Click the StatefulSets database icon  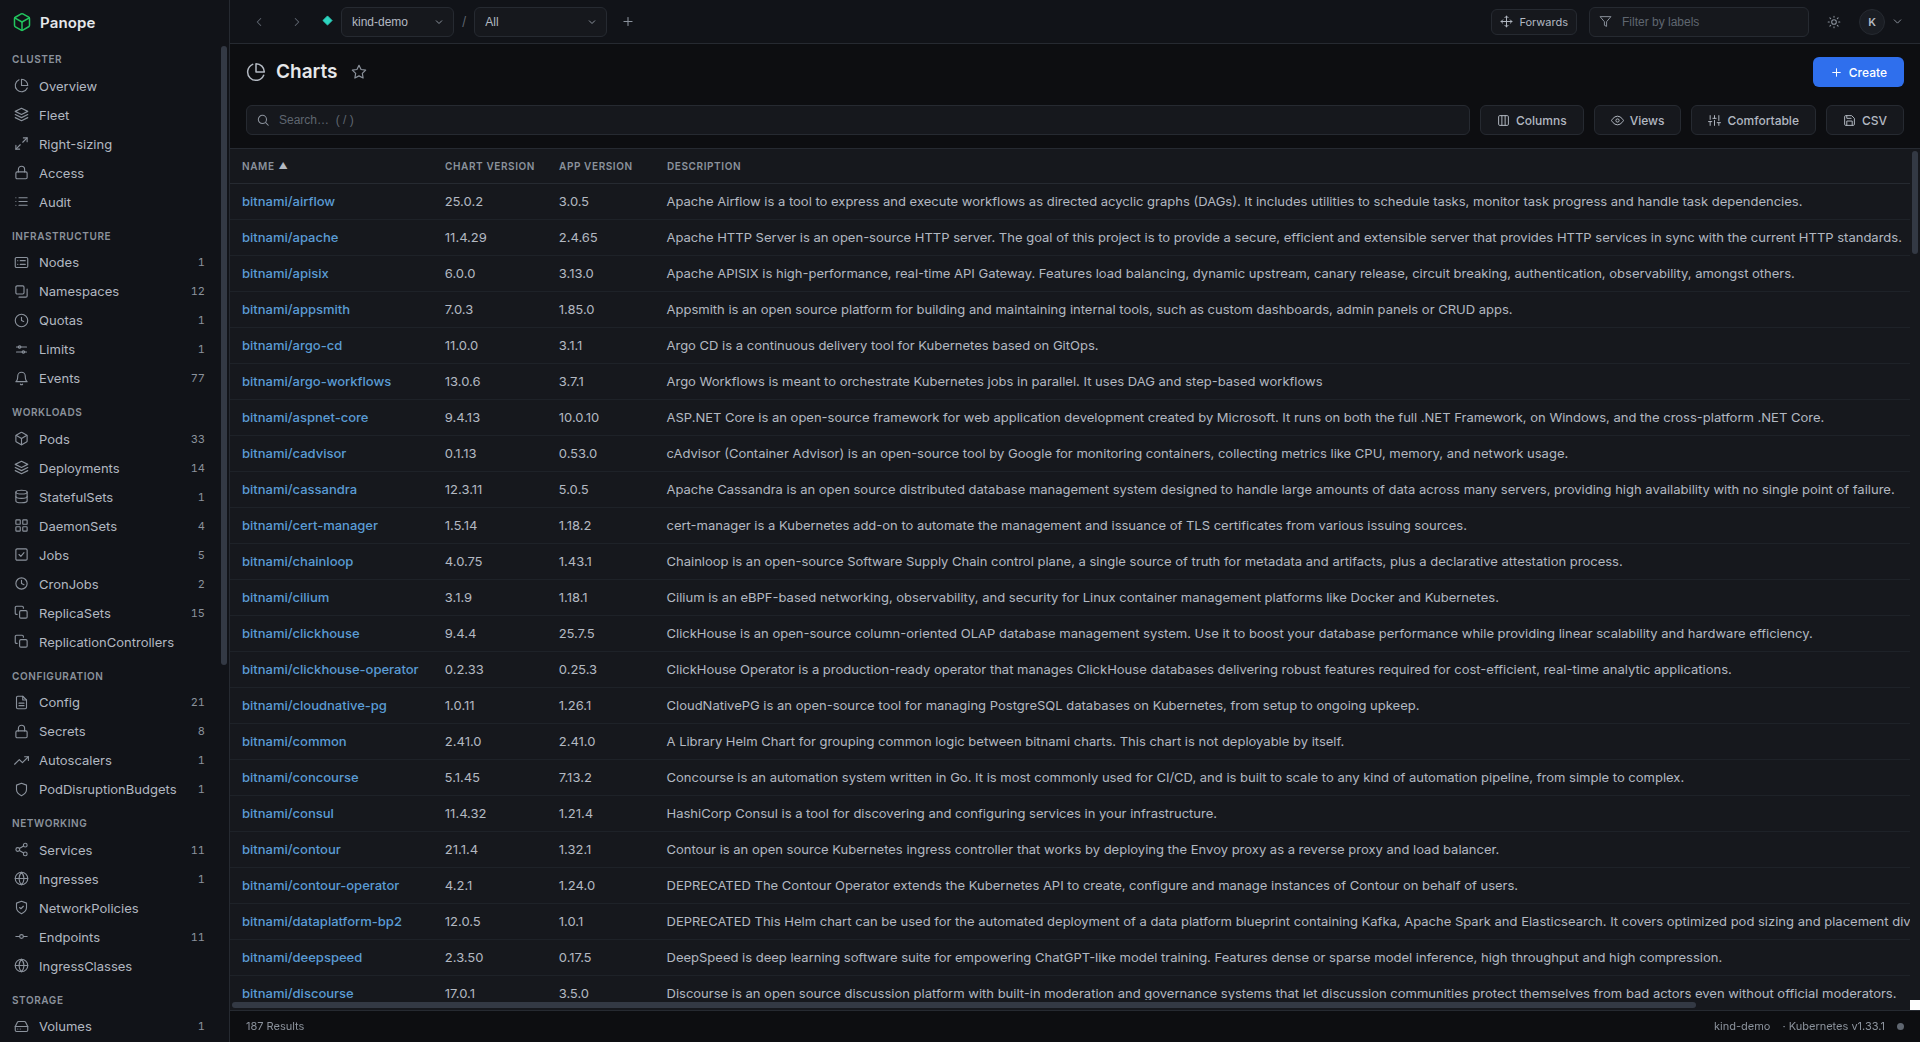pyautogui.click(x=21, y=497)
